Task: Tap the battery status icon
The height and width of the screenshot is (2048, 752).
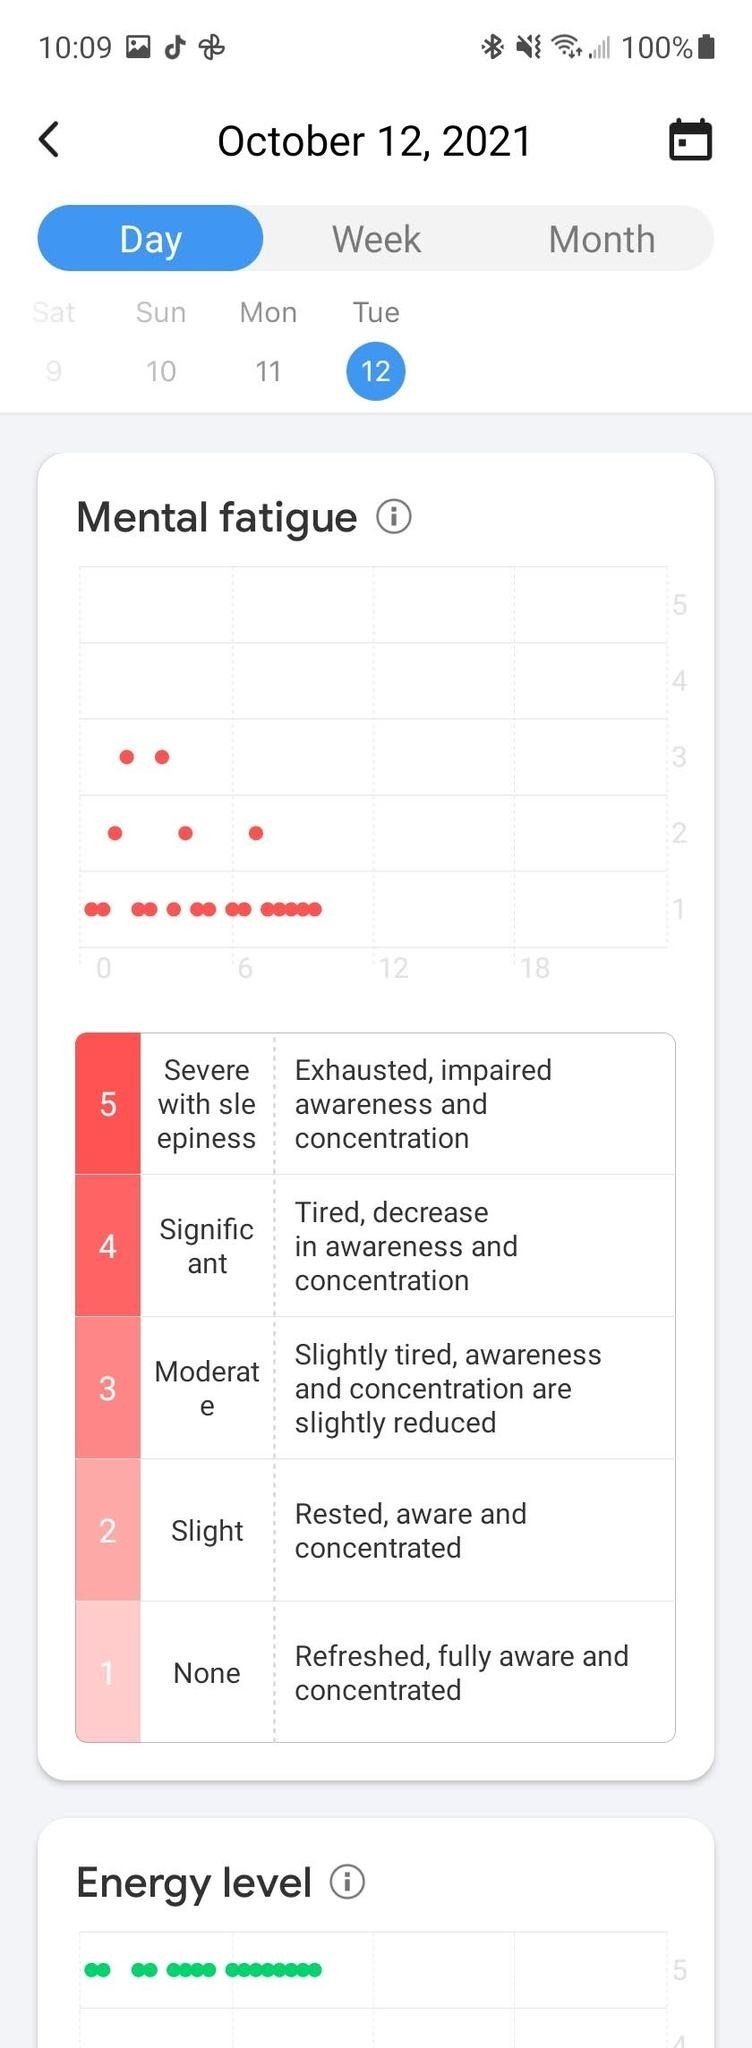Action: (706, 47)
